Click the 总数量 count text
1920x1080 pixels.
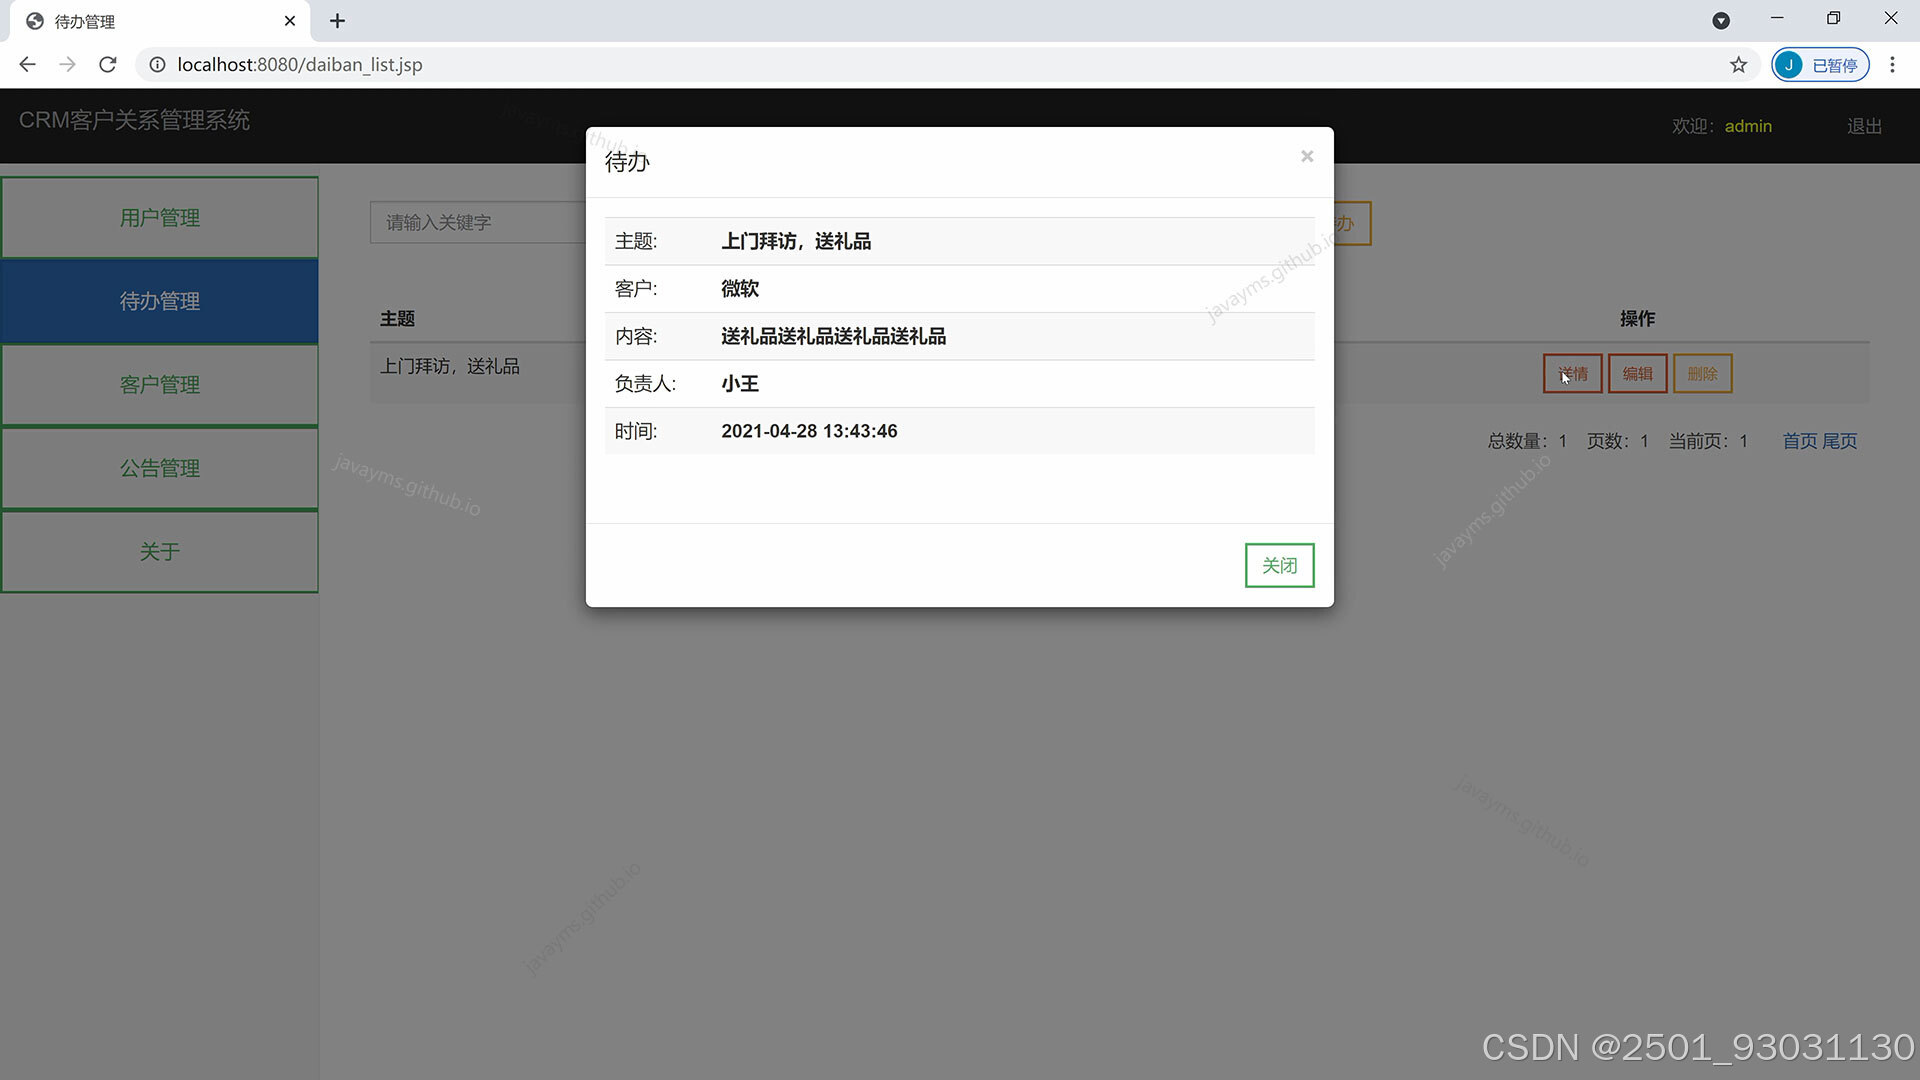pos(1527,441)
